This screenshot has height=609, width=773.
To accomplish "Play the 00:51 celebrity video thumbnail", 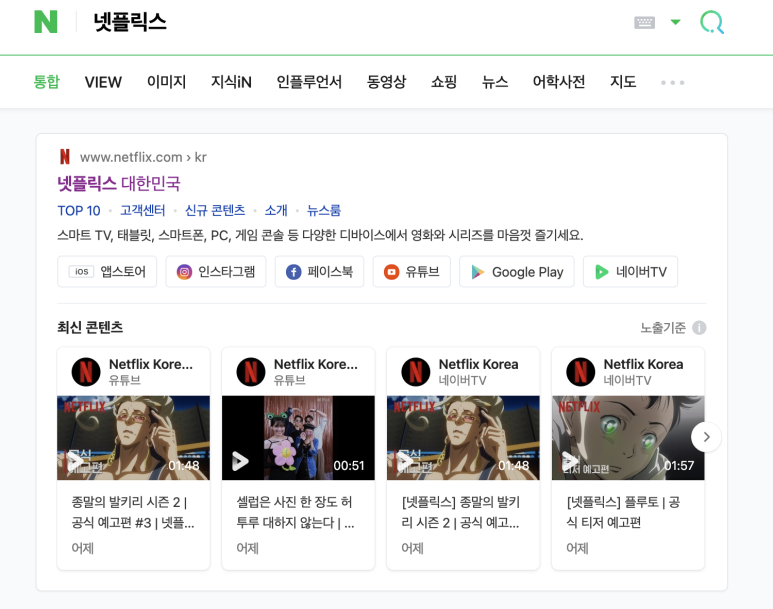I will pos(298,438).
